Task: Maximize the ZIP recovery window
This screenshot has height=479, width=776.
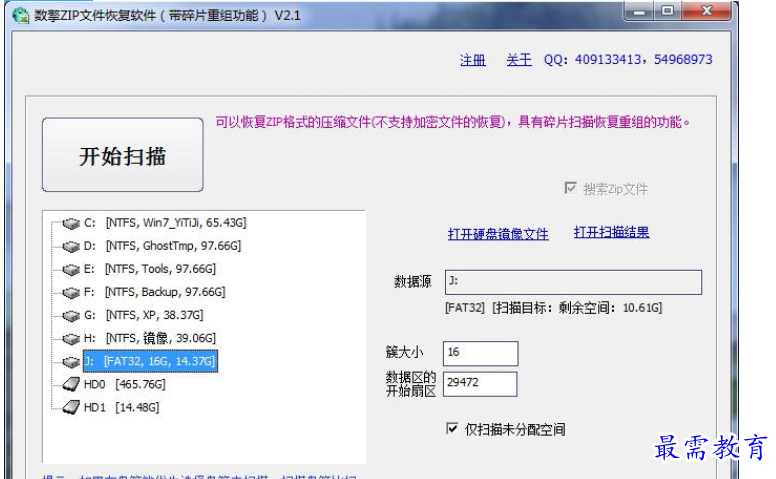Action: (668, 11)
